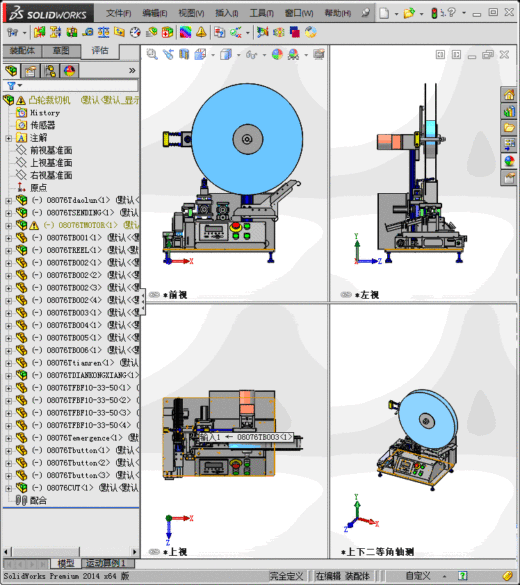520x585 pixels.
Task: Open New document dropdown arrow
Action: tap(396, 14)
